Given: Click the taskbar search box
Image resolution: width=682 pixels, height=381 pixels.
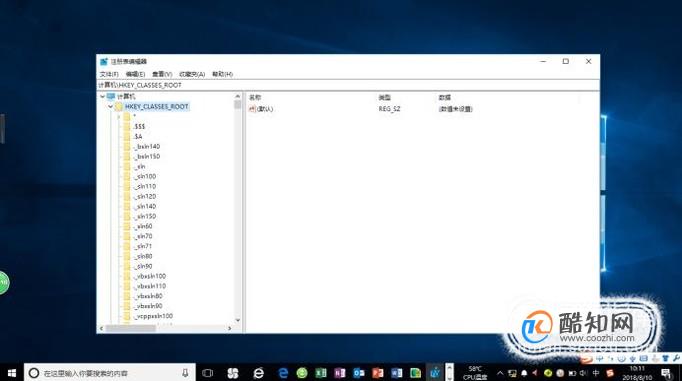Looking at the screenshot, I should point(110,373).
